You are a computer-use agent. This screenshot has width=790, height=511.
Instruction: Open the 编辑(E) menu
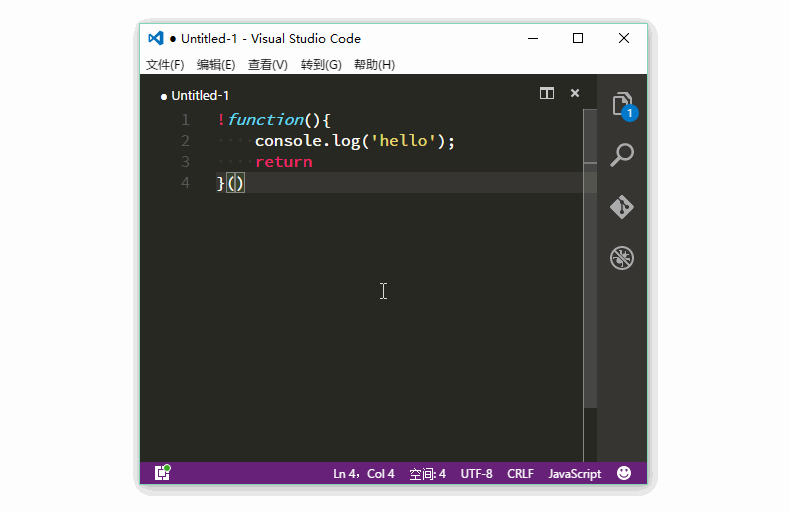click(216, 65)
